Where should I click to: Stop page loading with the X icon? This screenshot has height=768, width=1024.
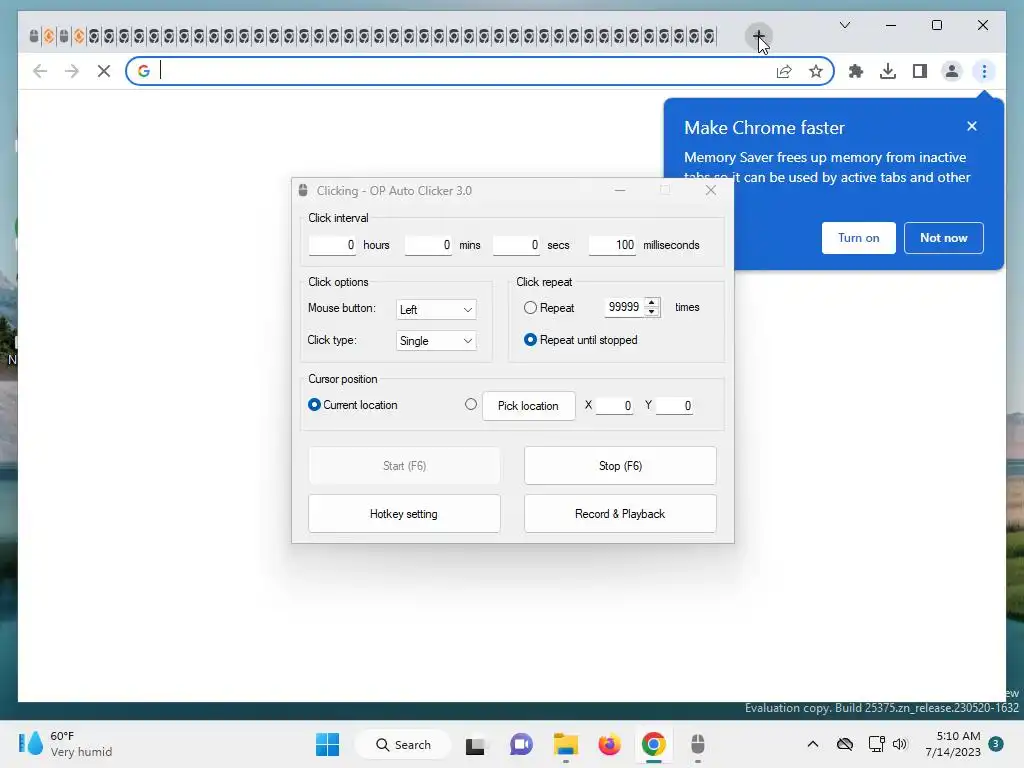tap(104, 71)
